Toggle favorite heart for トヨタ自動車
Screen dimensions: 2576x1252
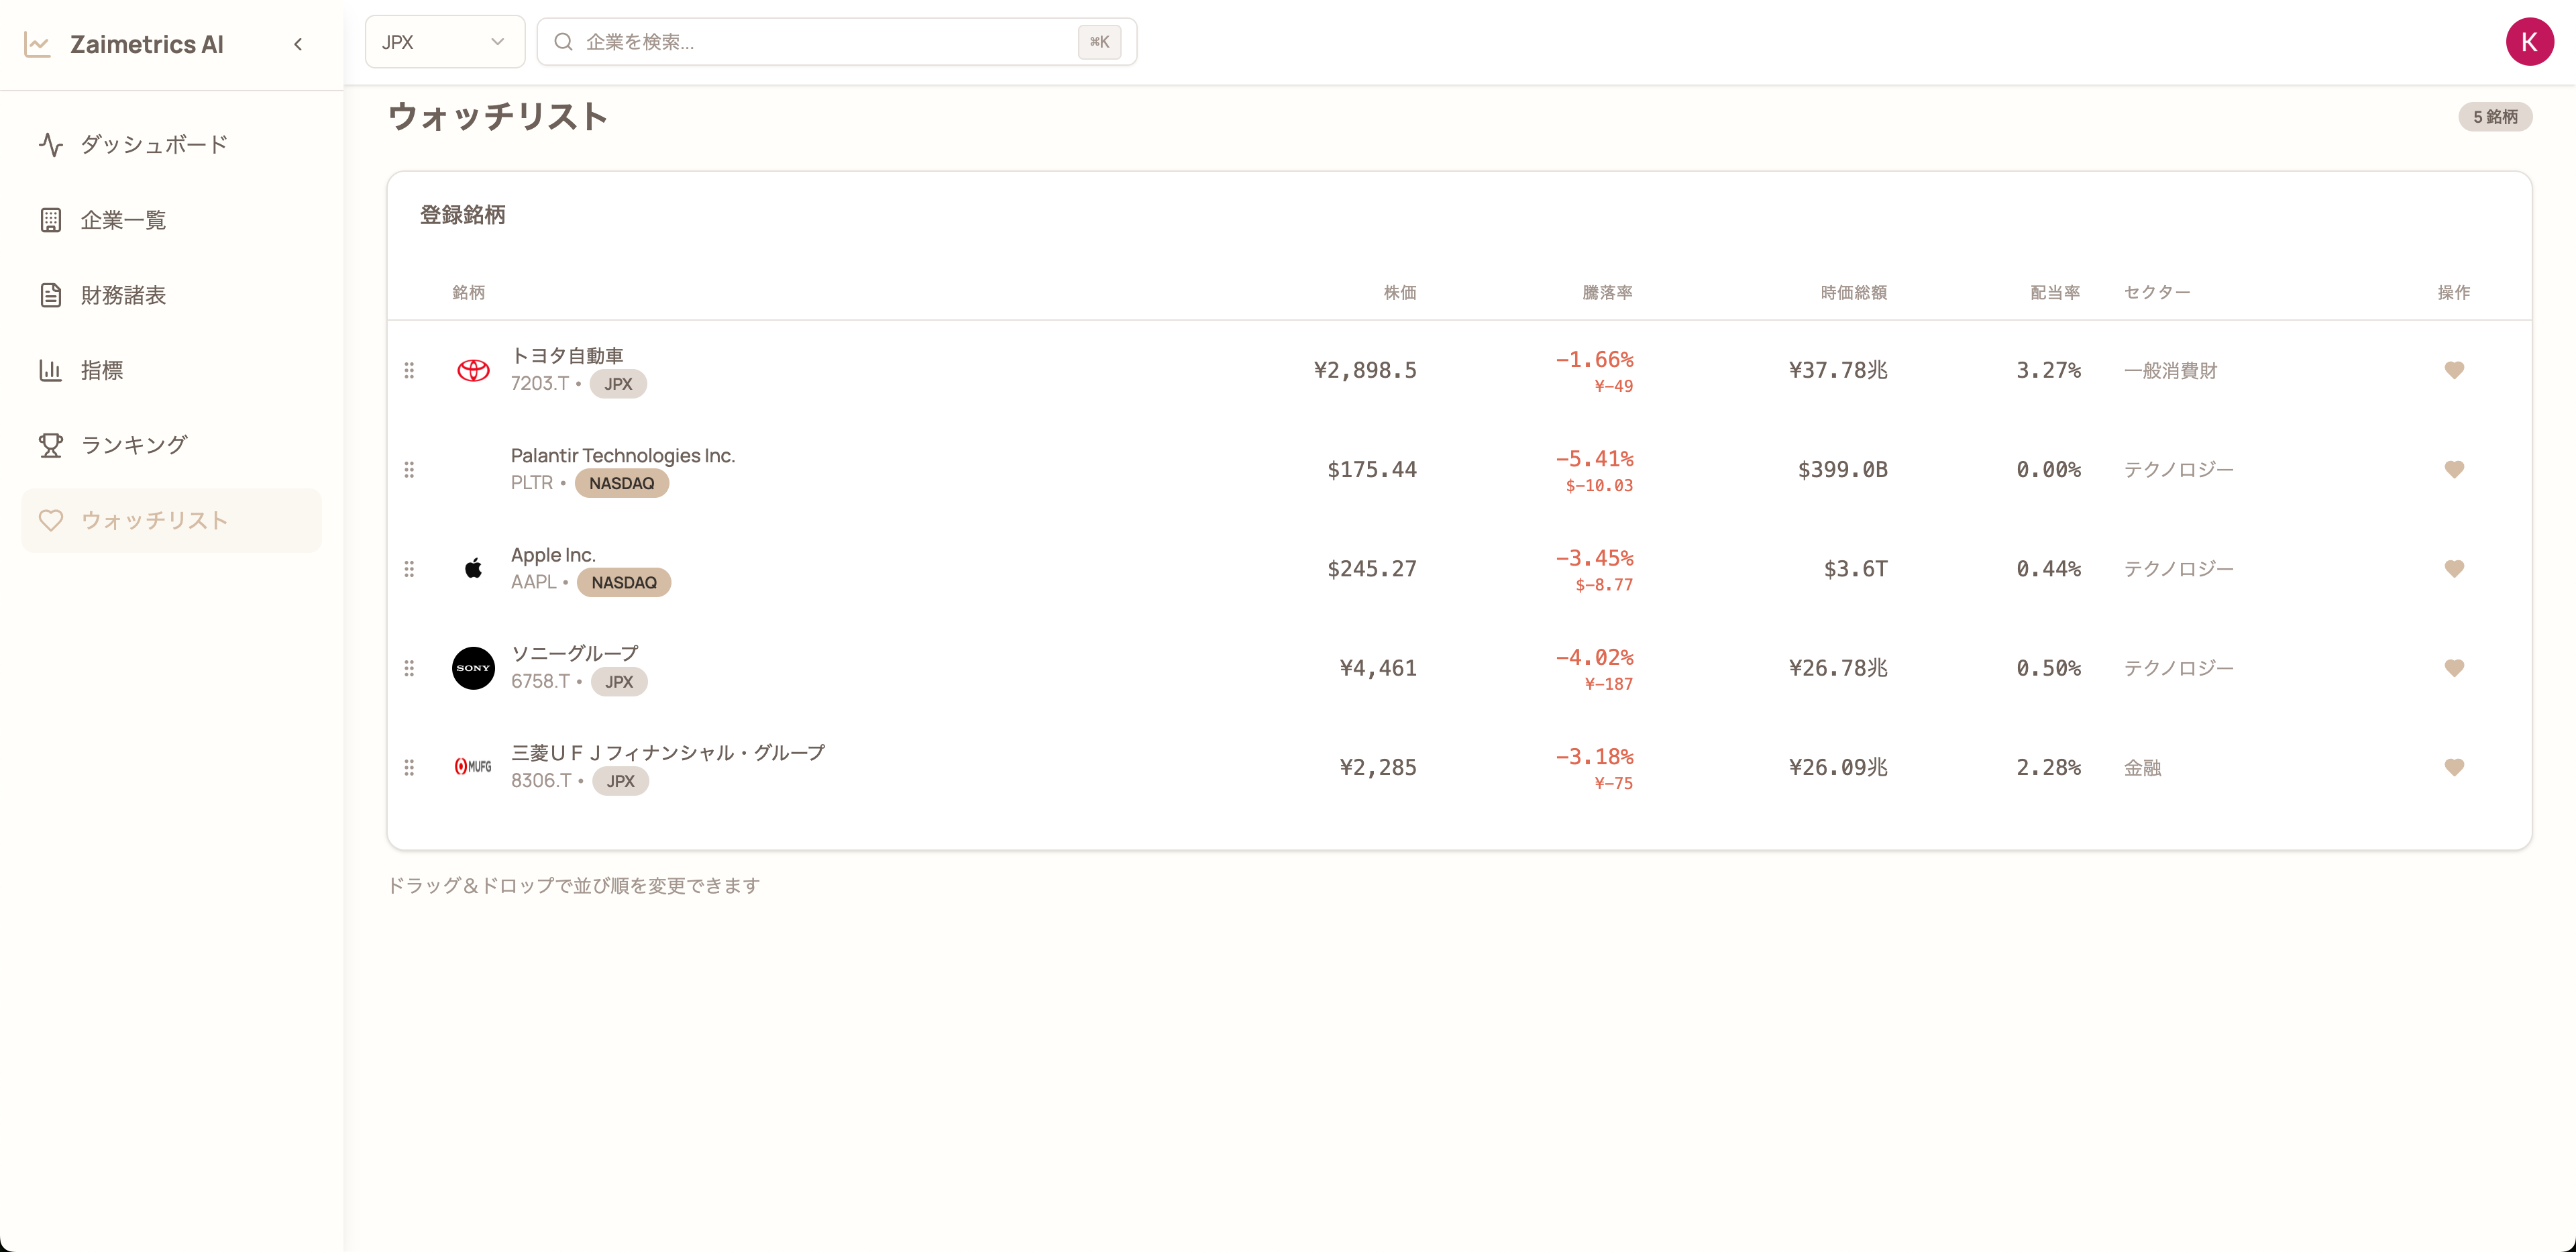coord(2453,370)
